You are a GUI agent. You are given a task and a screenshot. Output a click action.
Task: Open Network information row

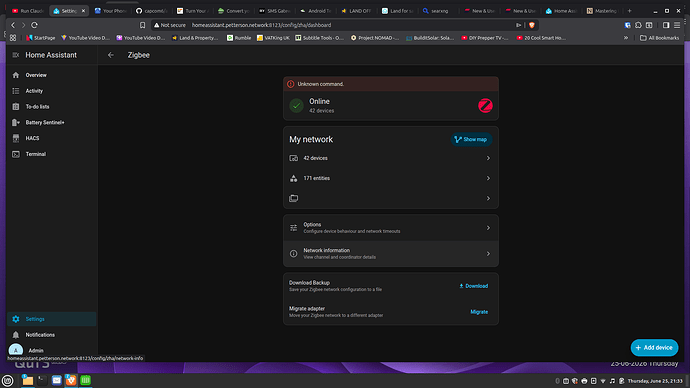pos(391,253)
